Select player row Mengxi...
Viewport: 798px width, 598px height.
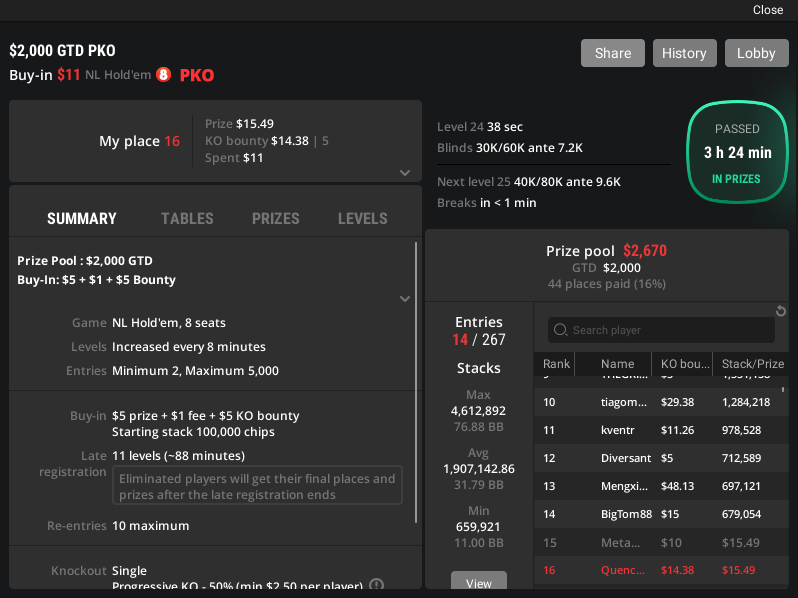[661, 486]
